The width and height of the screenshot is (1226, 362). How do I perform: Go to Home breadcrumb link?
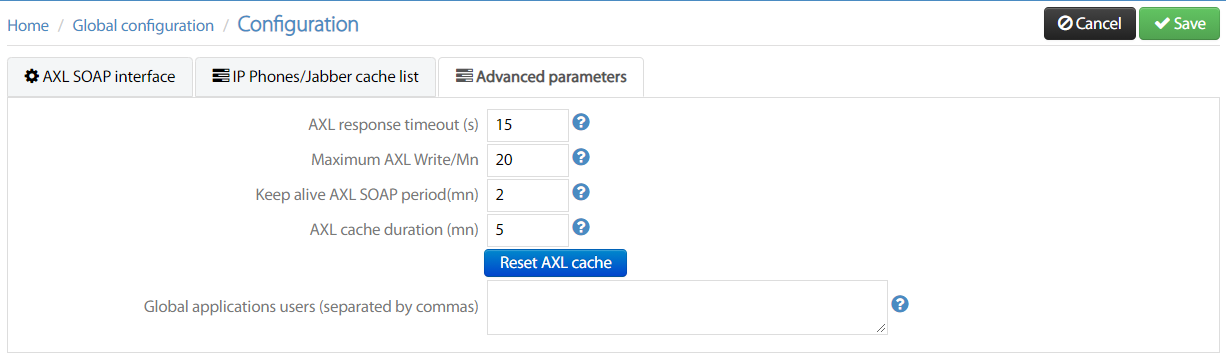click(28, 25)
